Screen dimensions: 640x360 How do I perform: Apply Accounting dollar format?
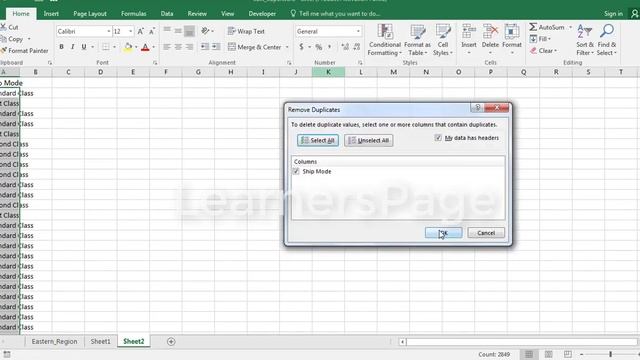click(301, 47)
